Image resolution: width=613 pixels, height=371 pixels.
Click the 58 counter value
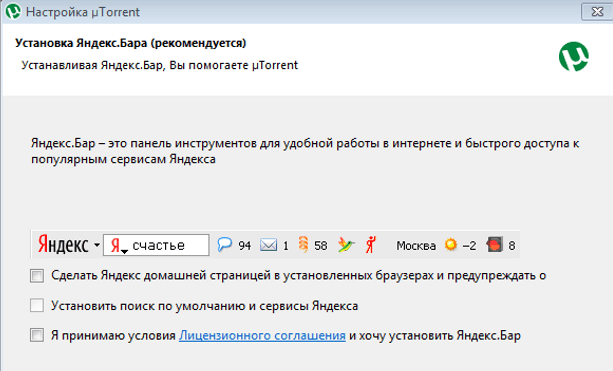tap(321, 246)
